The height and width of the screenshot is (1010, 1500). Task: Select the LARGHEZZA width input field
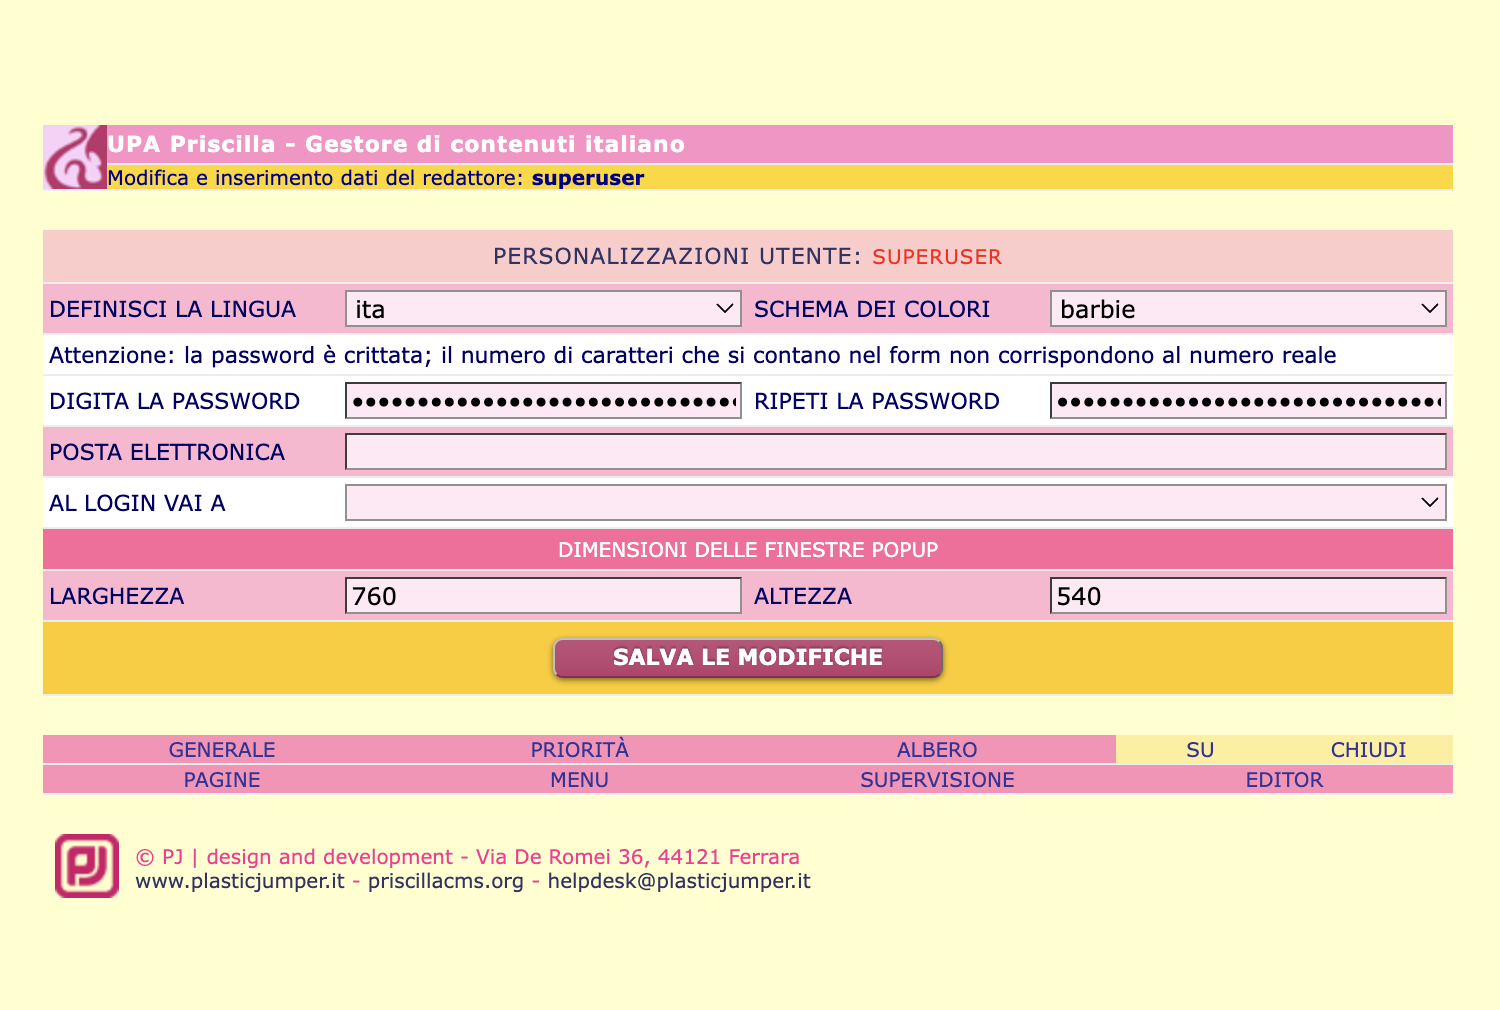point(543,596)
